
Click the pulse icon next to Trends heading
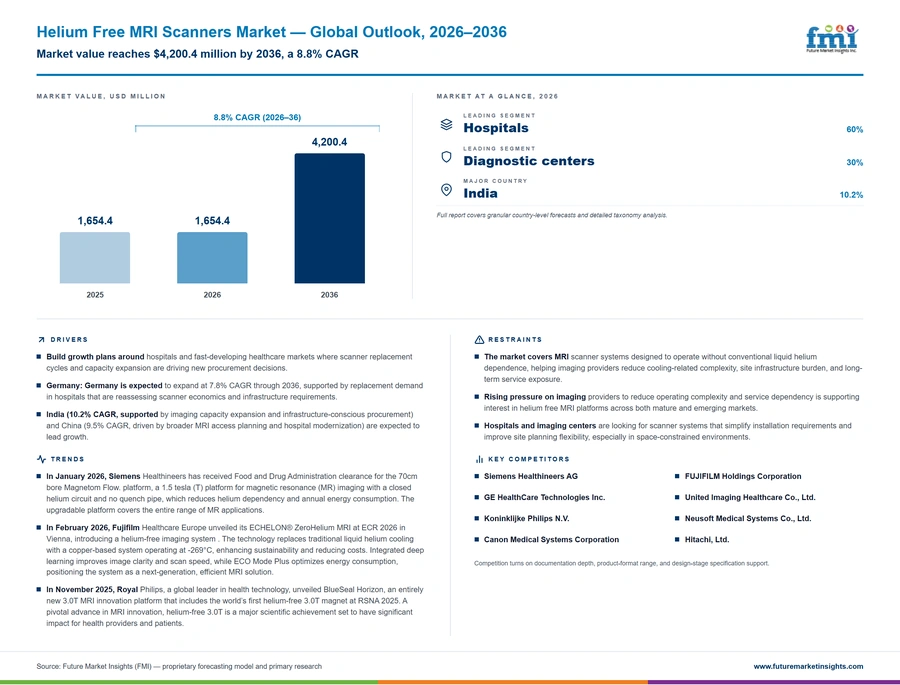(41, 459)
